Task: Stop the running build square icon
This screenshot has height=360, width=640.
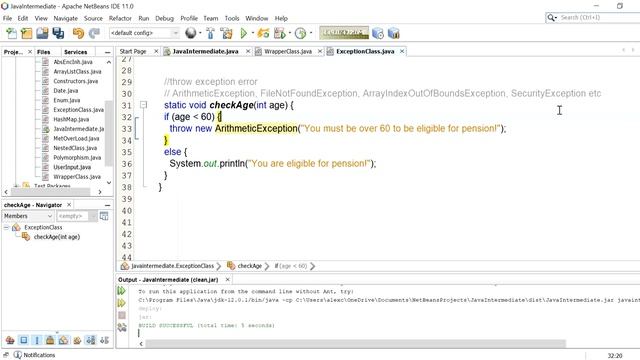Action: coord(122,315)
